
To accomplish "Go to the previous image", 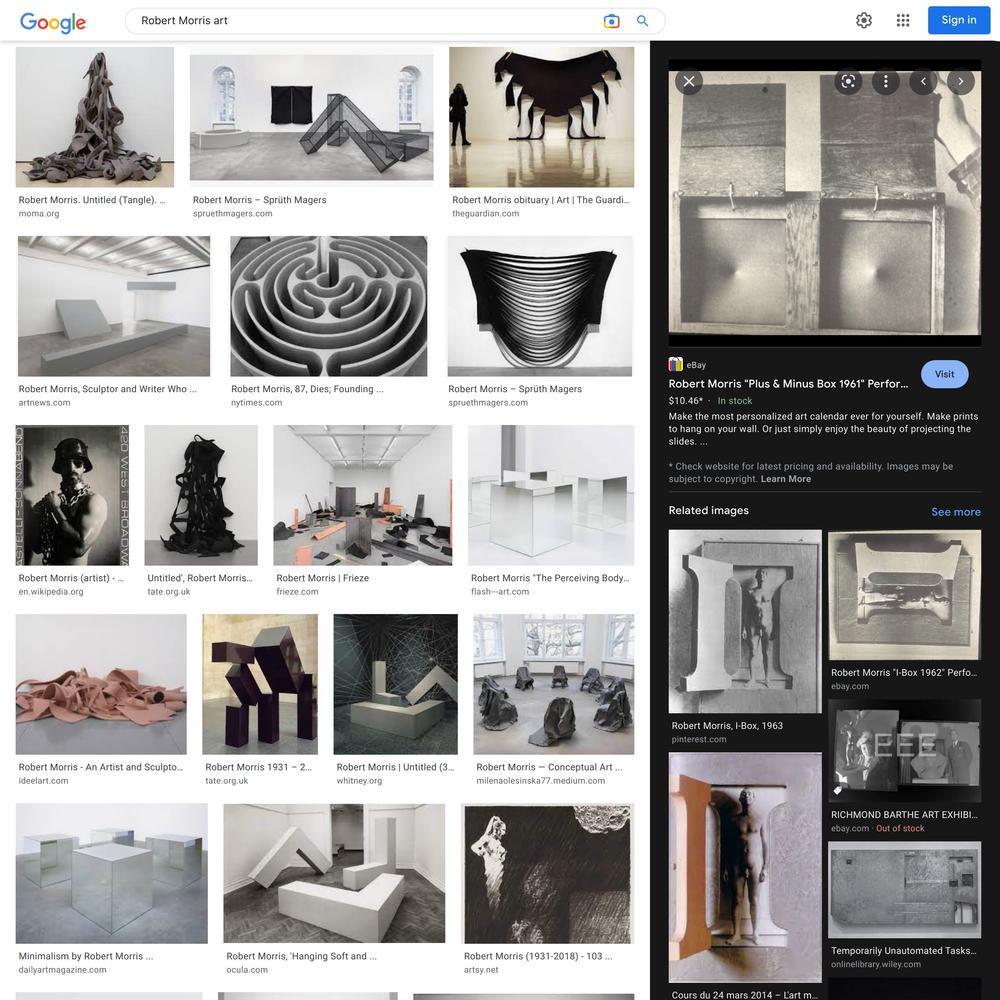I will (923, 82).
